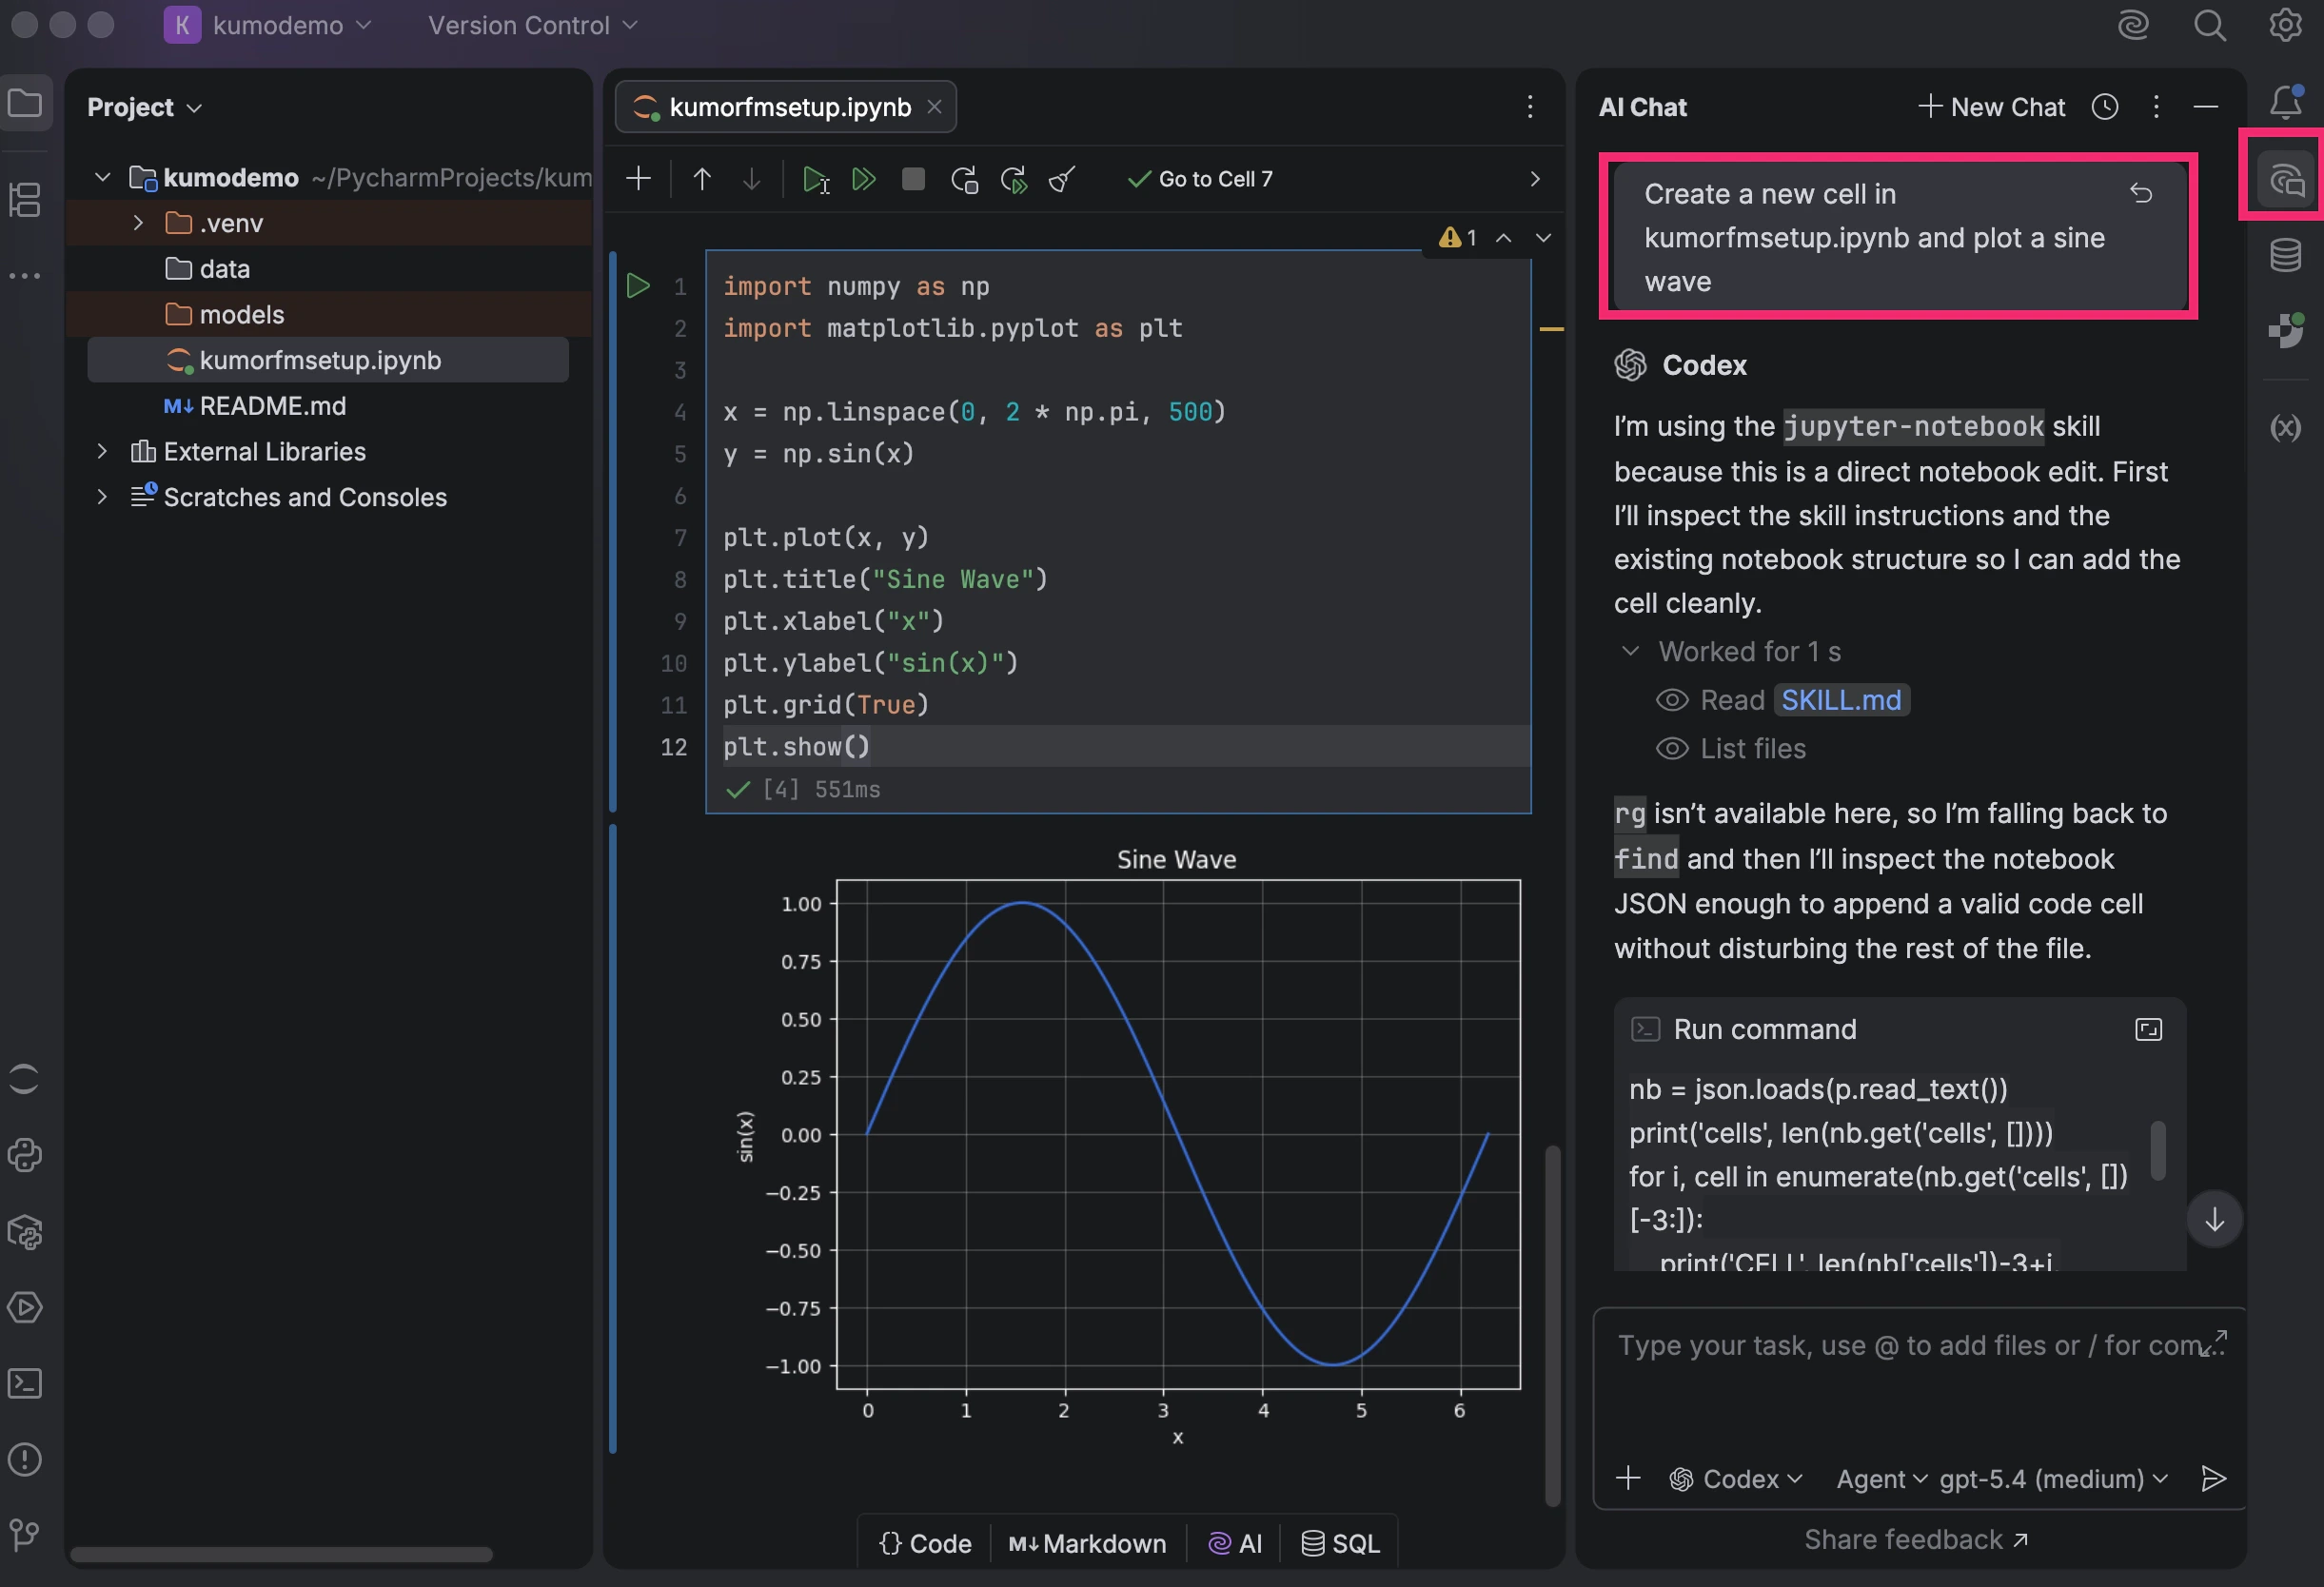Open chat history clock icon
2324x1587 pixels.
(x=2104, y=107)
